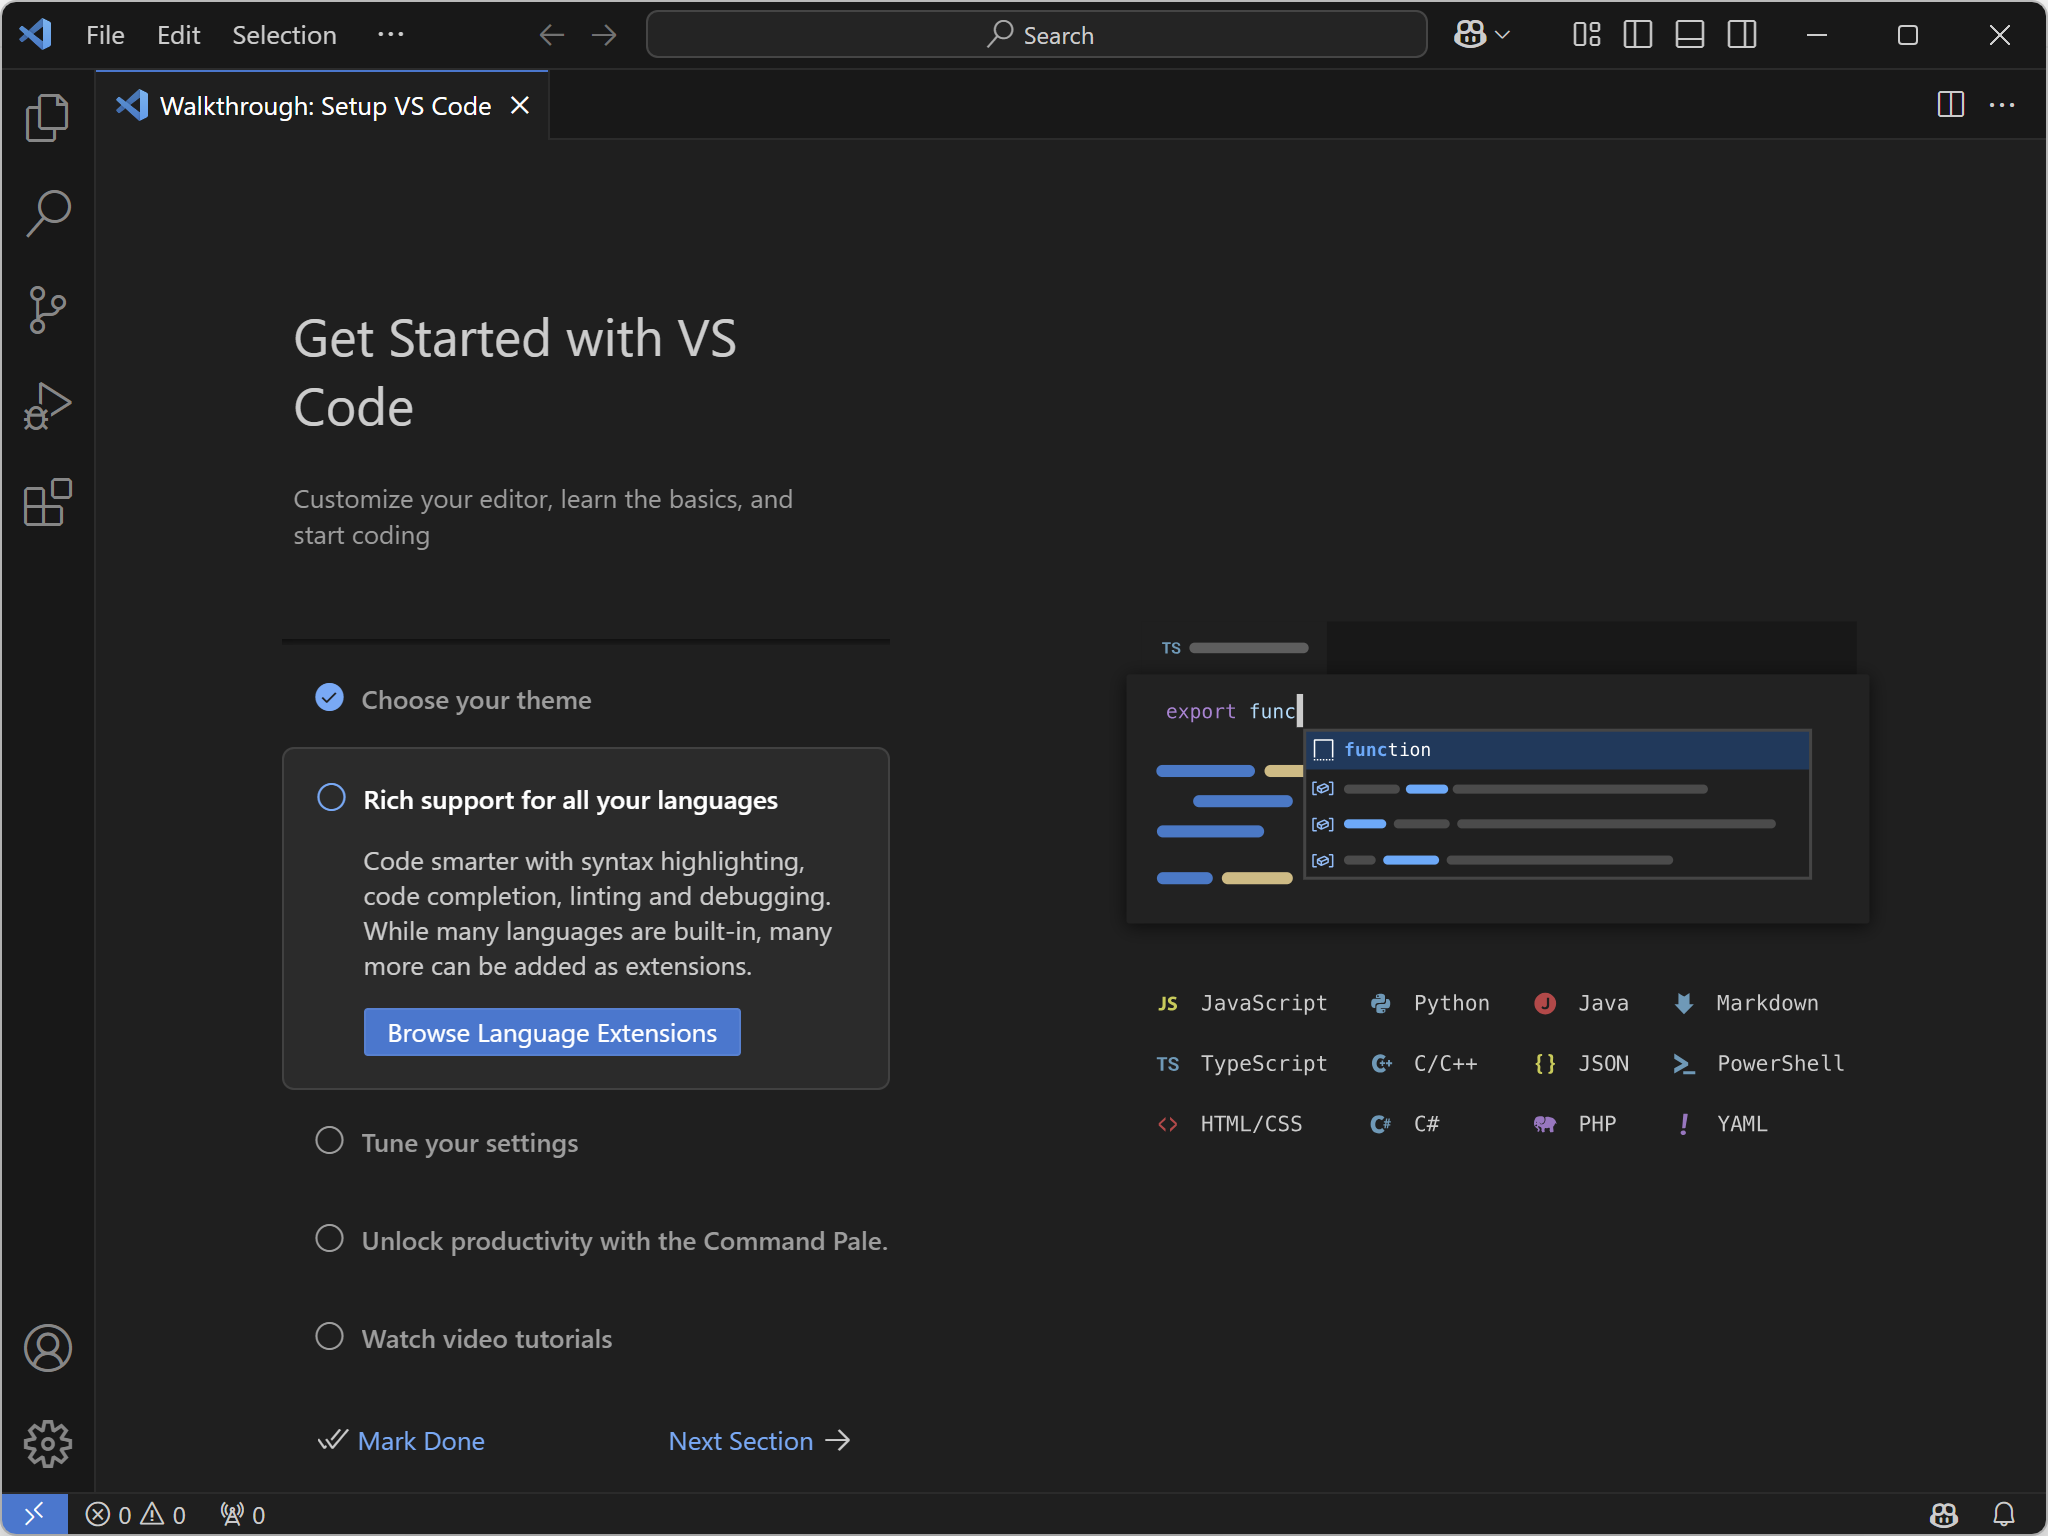Close the Walkthrough: Setup VS Code tab
Screen dimensions: 2048x1536
[520, 105]
